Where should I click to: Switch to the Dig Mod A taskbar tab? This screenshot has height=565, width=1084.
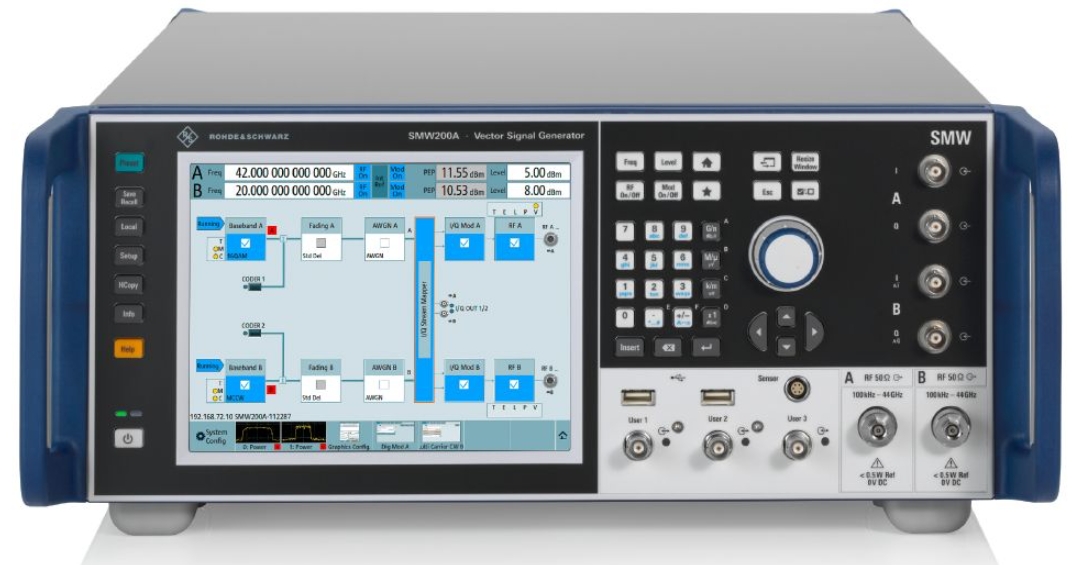point(395,434)
